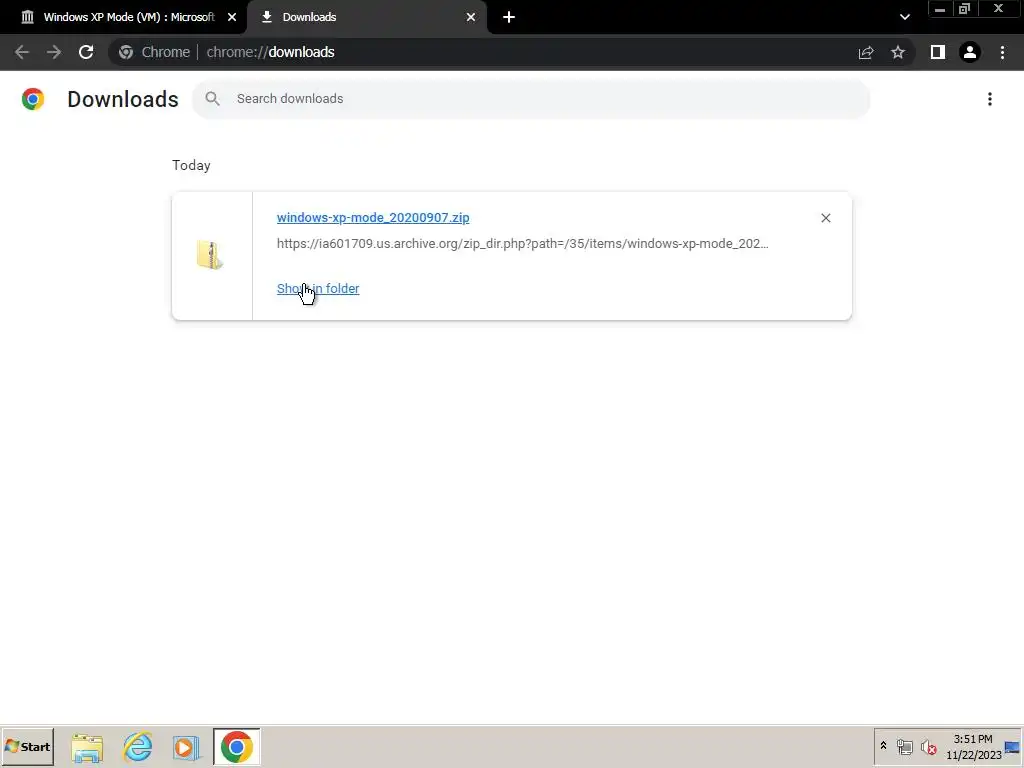This screenshot has width=1024, height=768.
Task: Open Chrome's three-dot main menu
Action: click(x=1002, y=52)
